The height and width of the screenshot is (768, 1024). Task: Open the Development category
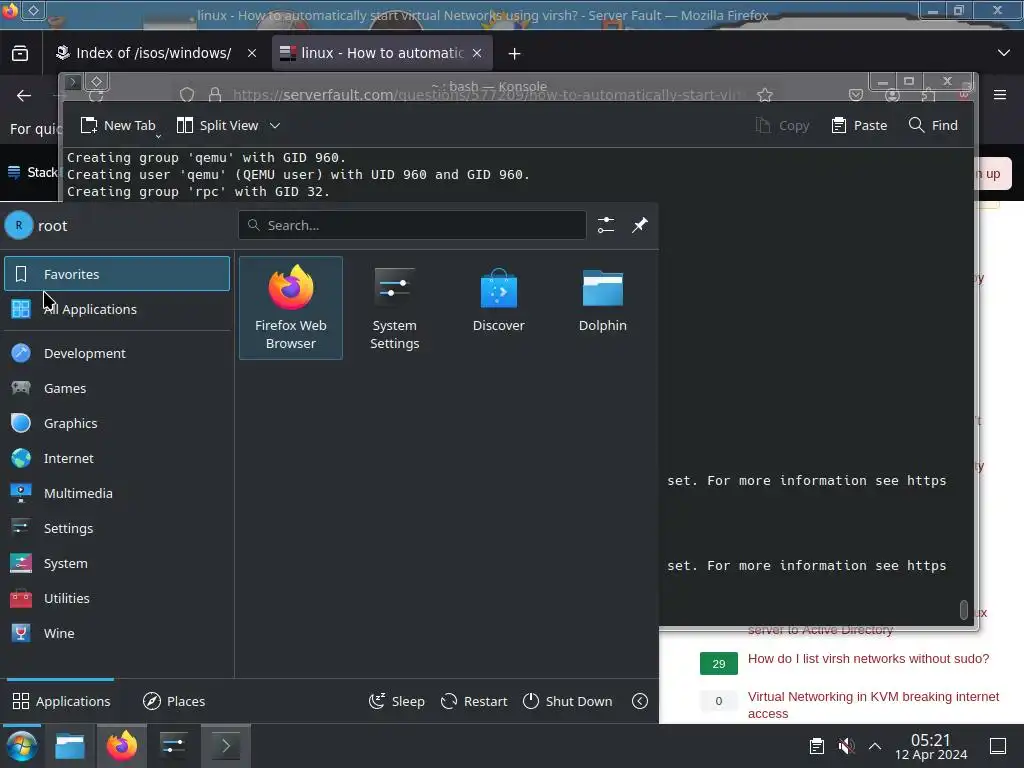(117, 353)
